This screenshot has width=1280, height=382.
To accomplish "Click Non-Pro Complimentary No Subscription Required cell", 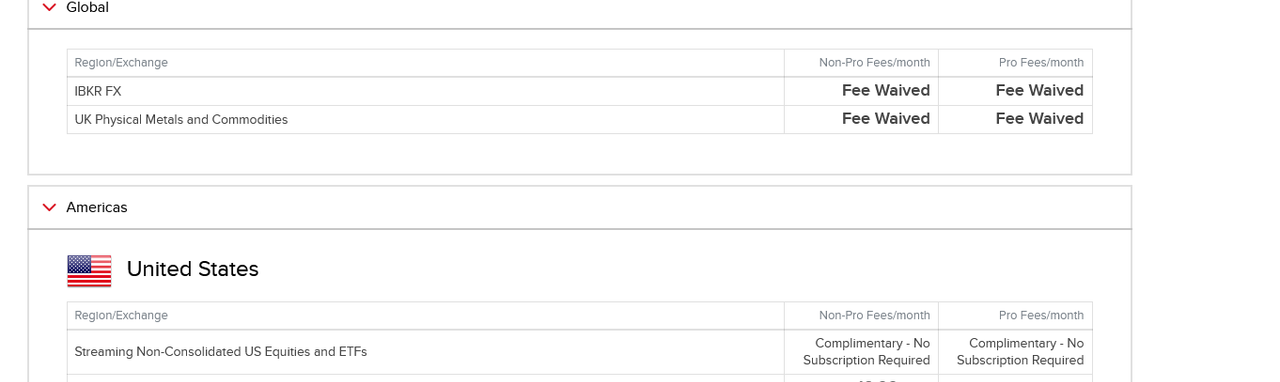I will click(866, 352).
